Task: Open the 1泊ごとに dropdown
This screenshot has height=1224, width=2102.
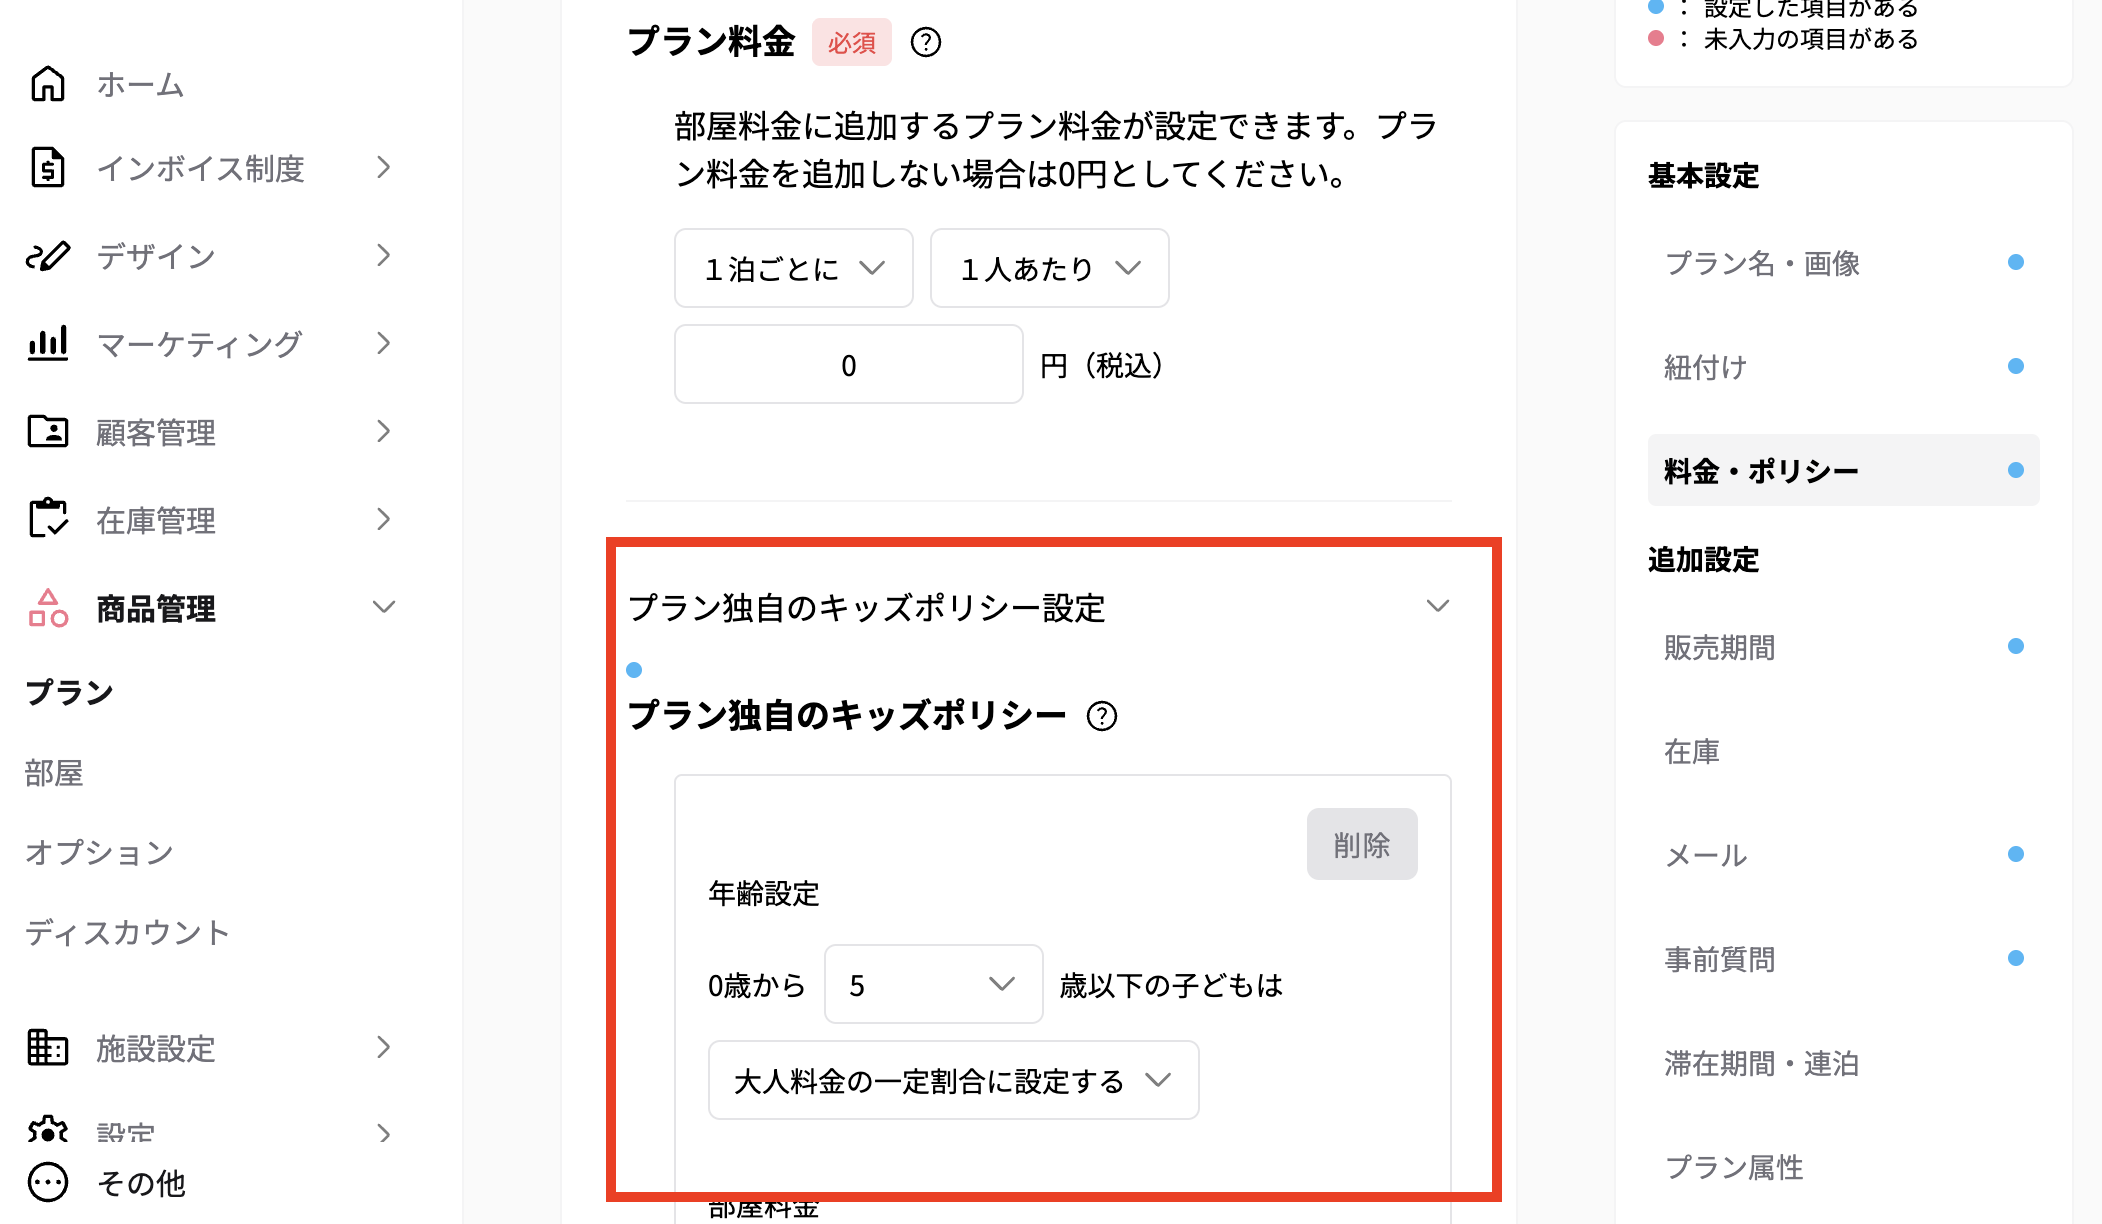Action: [x=793, y=267]
